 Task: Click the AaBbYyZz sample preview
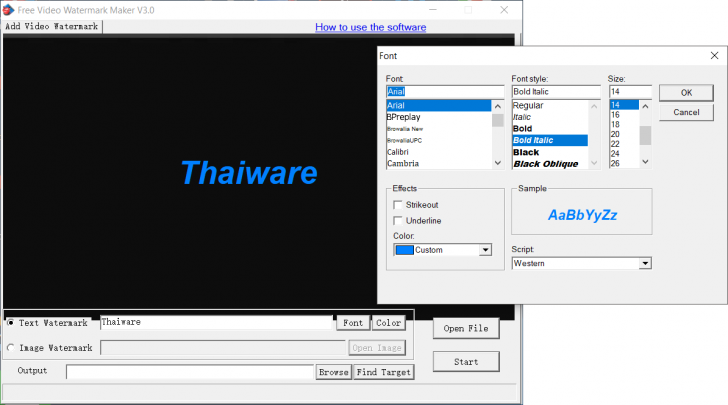[x=582, y=215]
